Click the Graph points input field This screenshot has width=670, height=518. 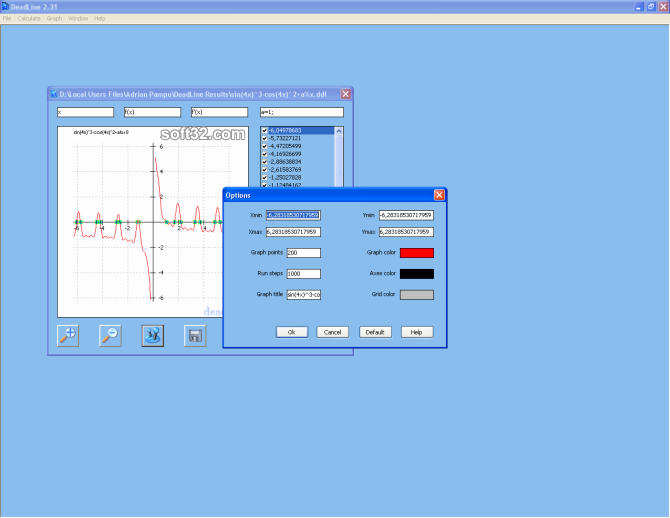coord(303,253)
